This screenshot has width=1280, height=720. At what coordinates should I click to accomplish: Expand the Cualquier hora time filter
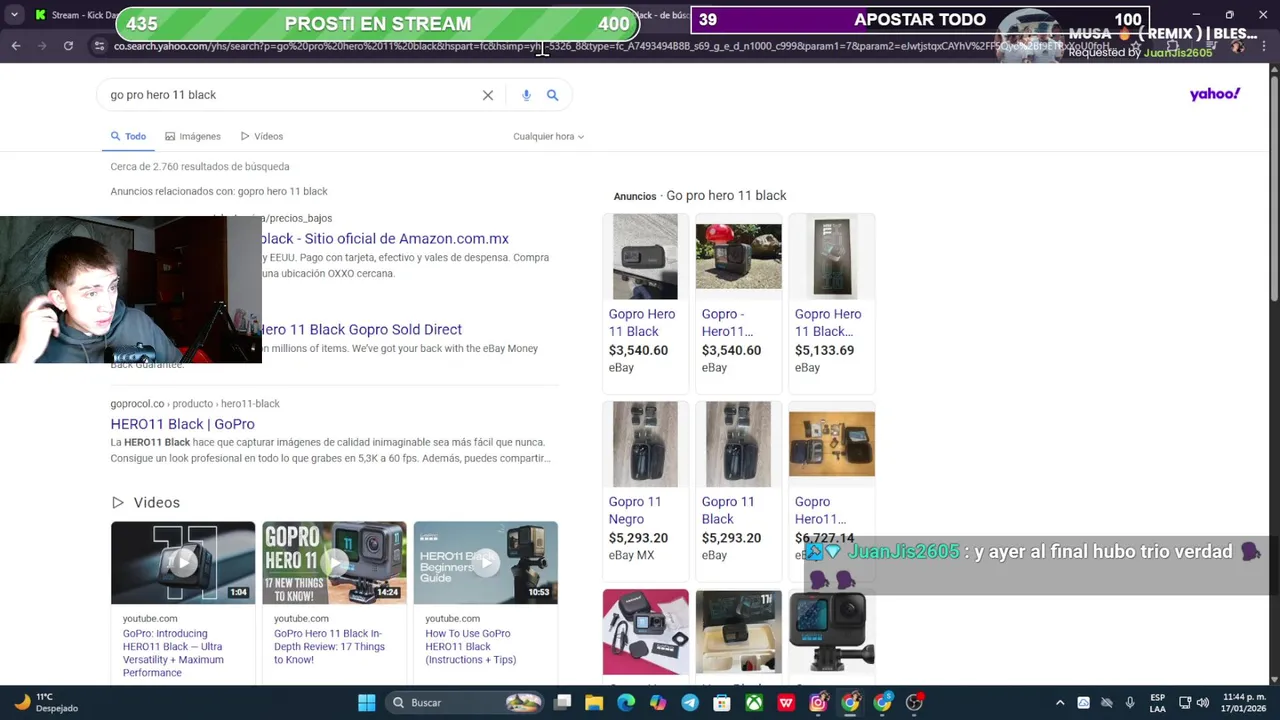click(x=548, y=136)
